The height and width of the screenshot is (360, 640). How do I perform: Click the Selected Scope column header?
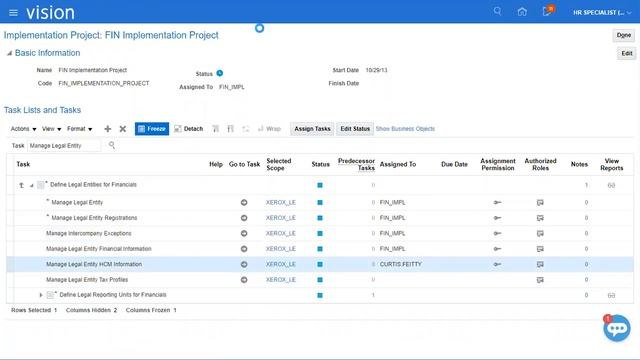pyautogui.click(x=279, y=164)
